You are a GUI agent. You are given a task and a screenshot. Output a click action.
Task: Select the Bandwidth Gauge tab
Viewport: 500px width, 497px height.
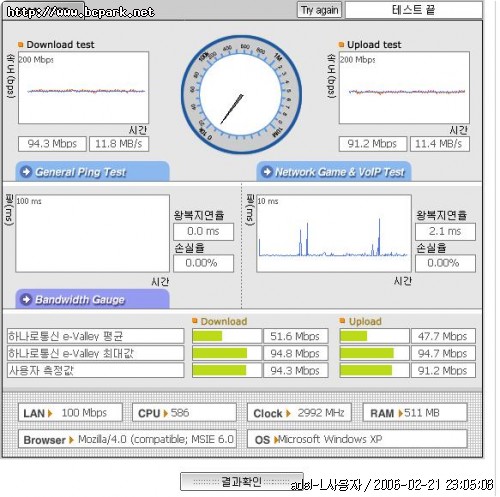click(92, 299)
